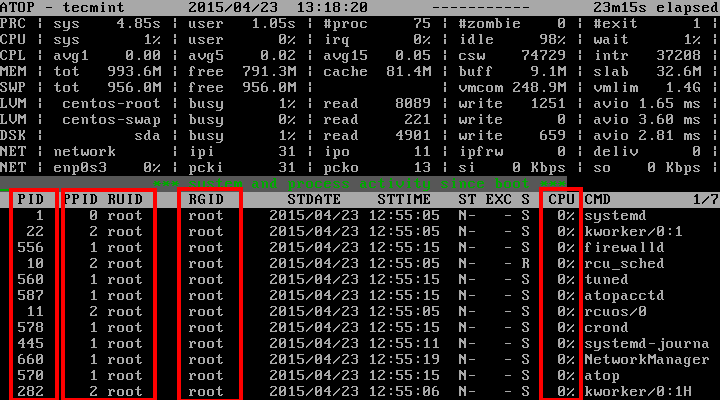Click the CMD column header

tap(597, 199)
